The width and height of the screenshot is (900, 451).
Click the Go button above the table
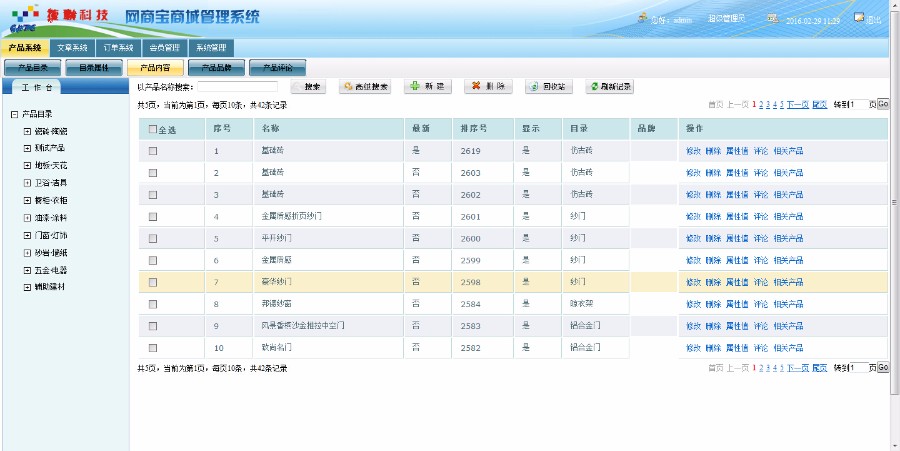pyautogui.click(x=883, y=104)
